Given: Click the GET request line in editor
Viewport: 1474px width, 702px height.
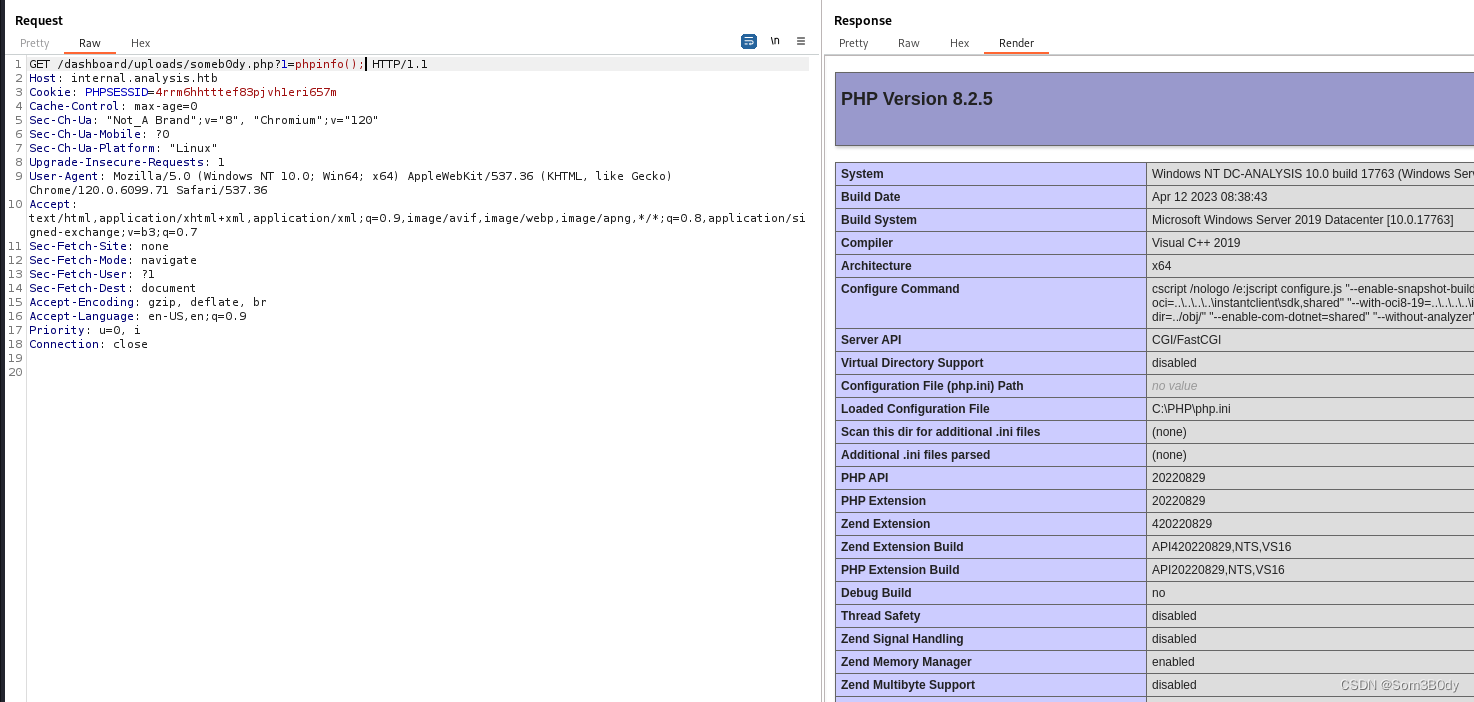Looking at the screenshot, I should (418, 64).
